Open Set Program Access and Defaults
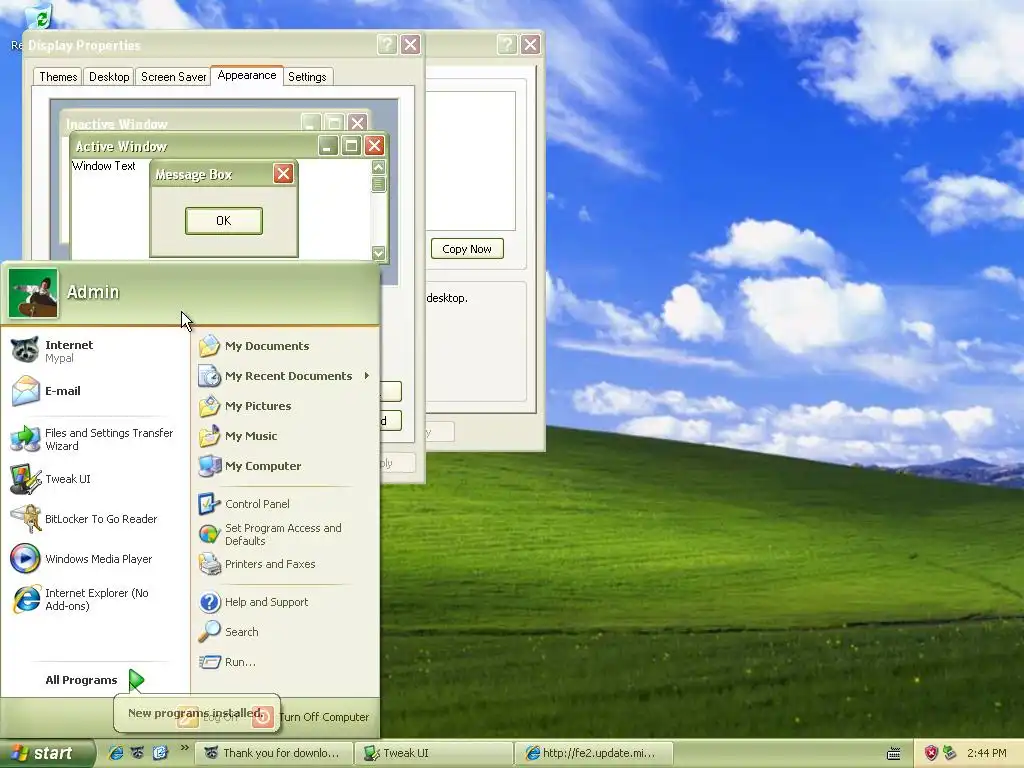 click(x=285, y=534)
